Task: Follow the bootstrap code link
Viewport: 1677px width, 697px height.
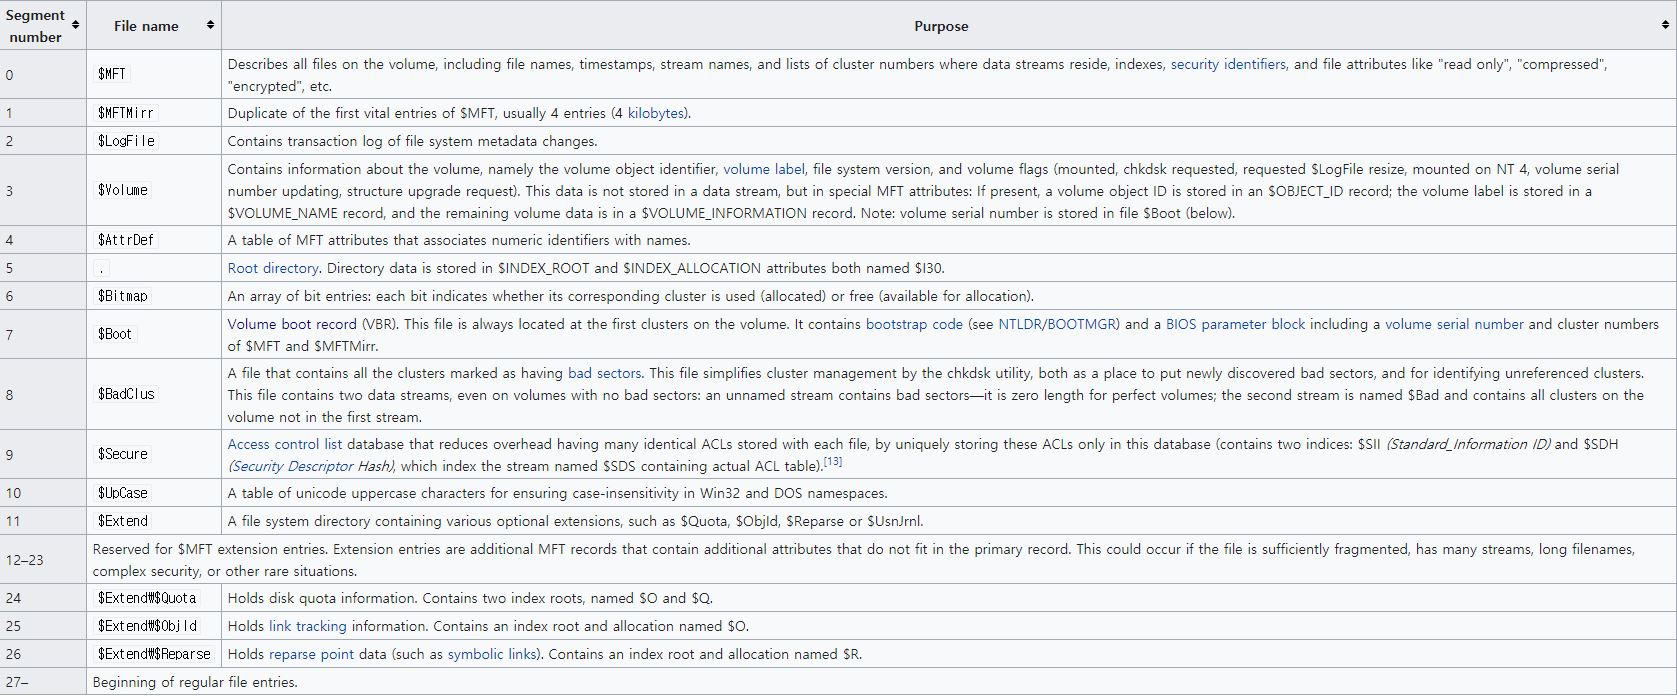Action: point(914,324)
